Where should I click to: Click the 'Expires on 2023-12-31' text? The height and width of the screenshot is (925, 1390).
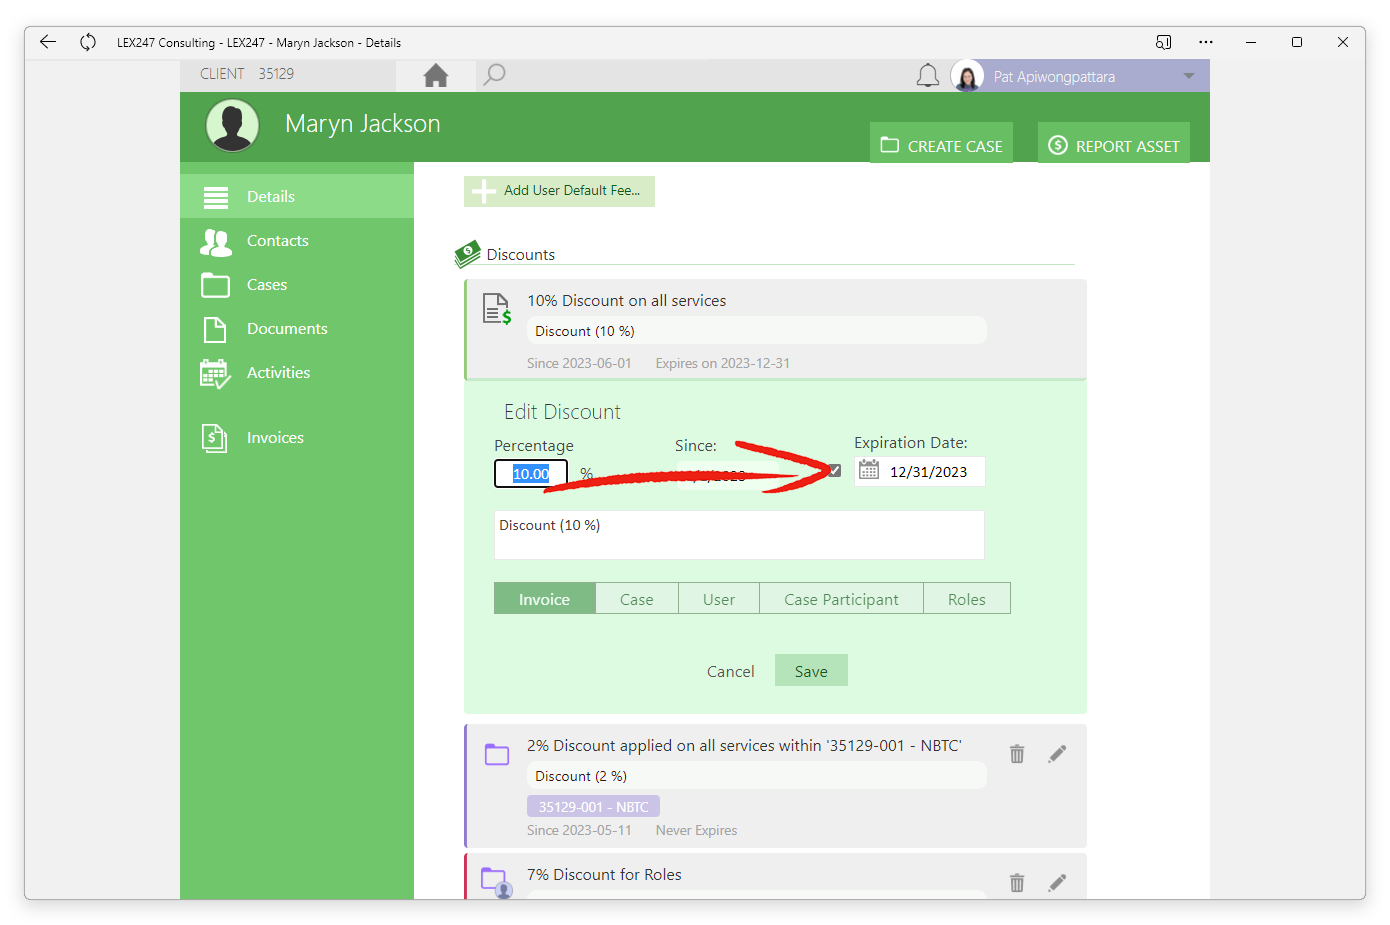click(723, 363)
